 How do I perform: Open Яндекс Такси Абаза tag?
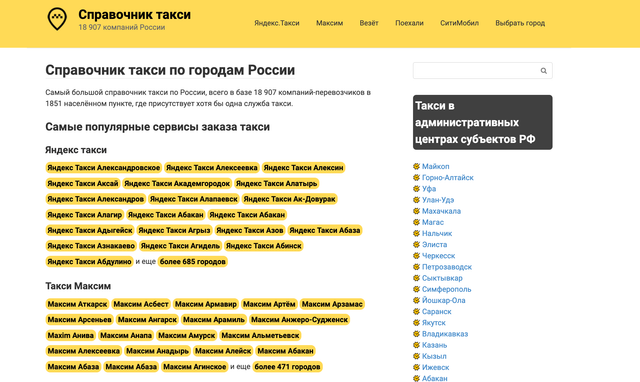[324, 231]
